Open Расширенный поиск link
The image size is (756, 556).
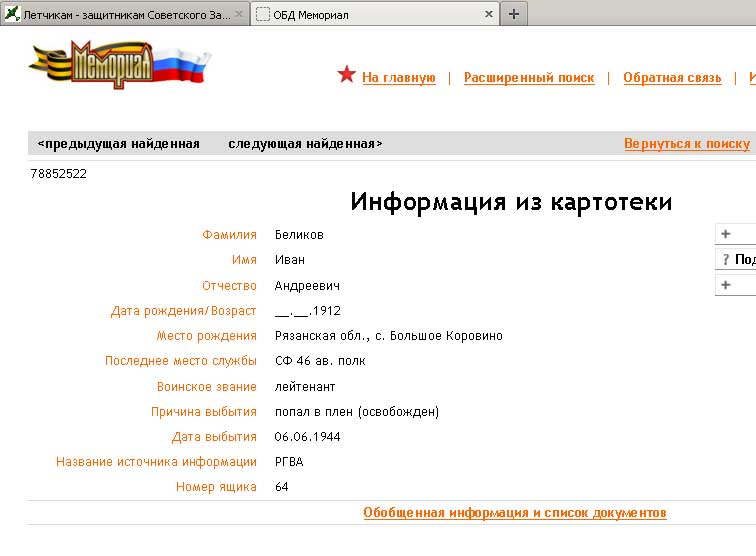(529, 78)
